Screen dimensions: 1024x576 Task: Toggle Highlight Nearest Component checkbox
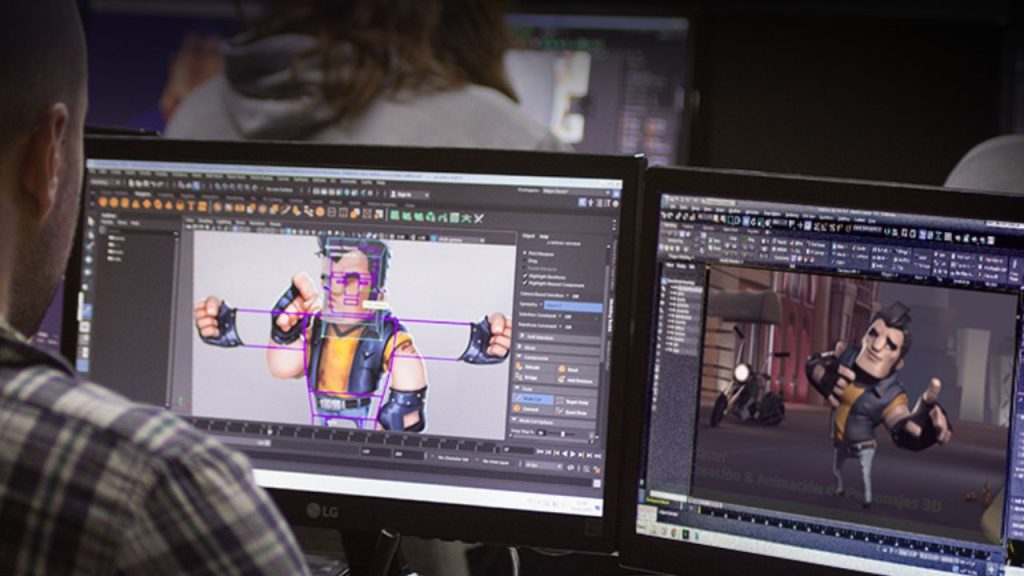[x=526, y=284]
